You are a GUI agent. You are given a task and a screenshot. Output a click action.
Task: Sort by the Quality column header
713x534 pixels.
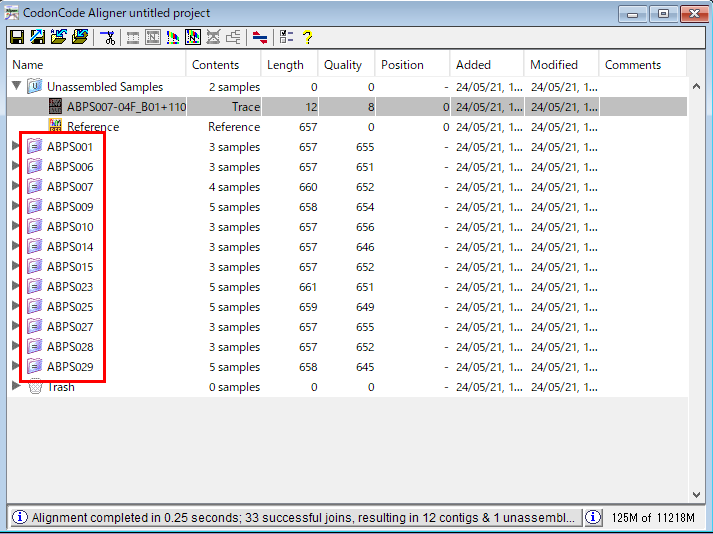pyautogui.click(x=343, y=65)
